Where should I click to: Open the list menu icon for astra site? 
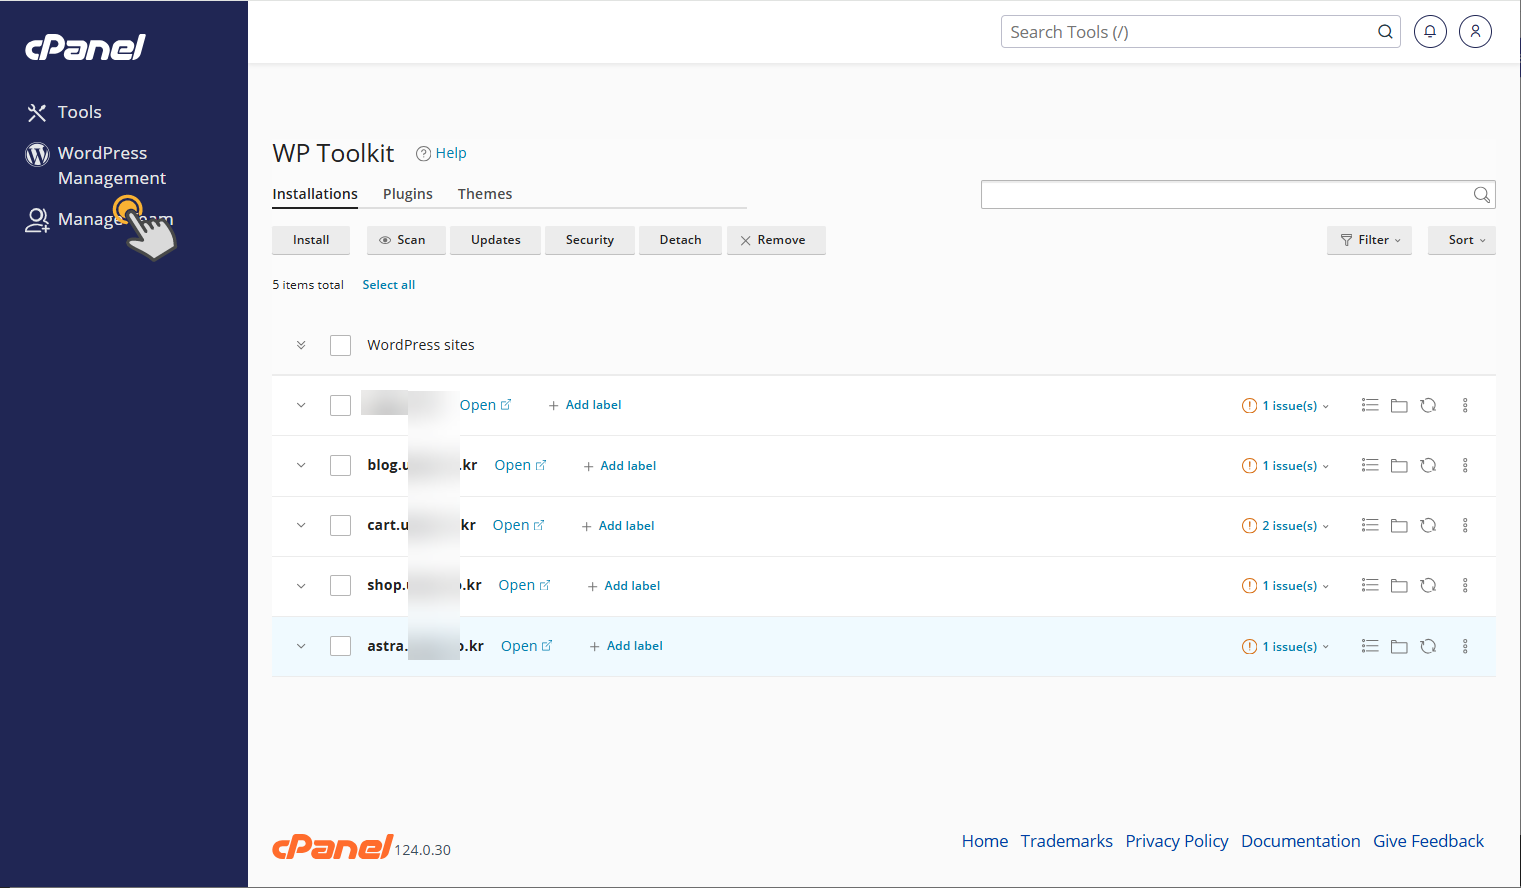(x=1370, y=646)
